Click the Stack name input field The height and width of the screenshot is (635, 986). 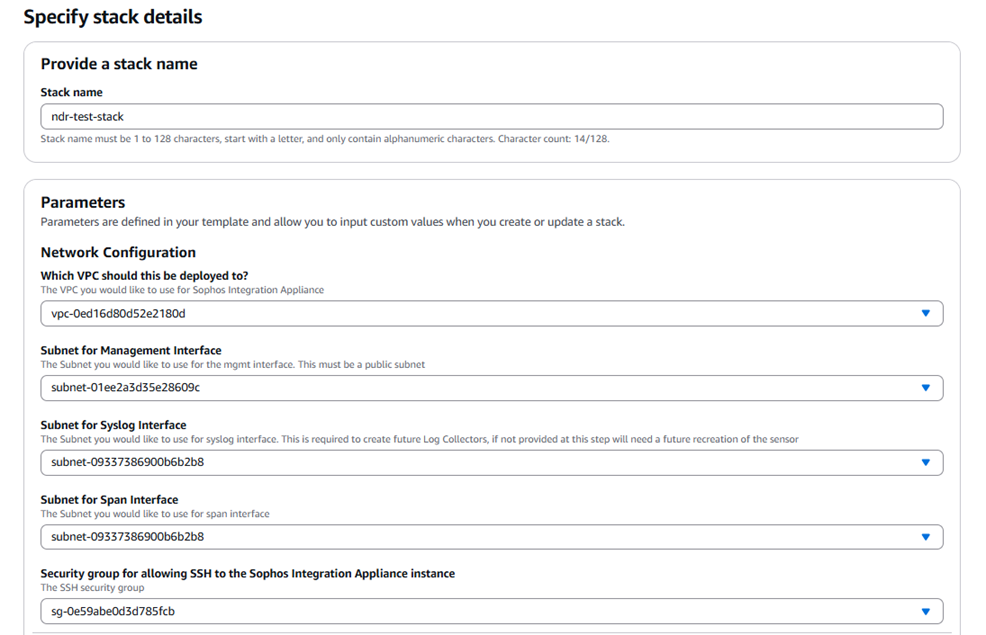[490, 117]
